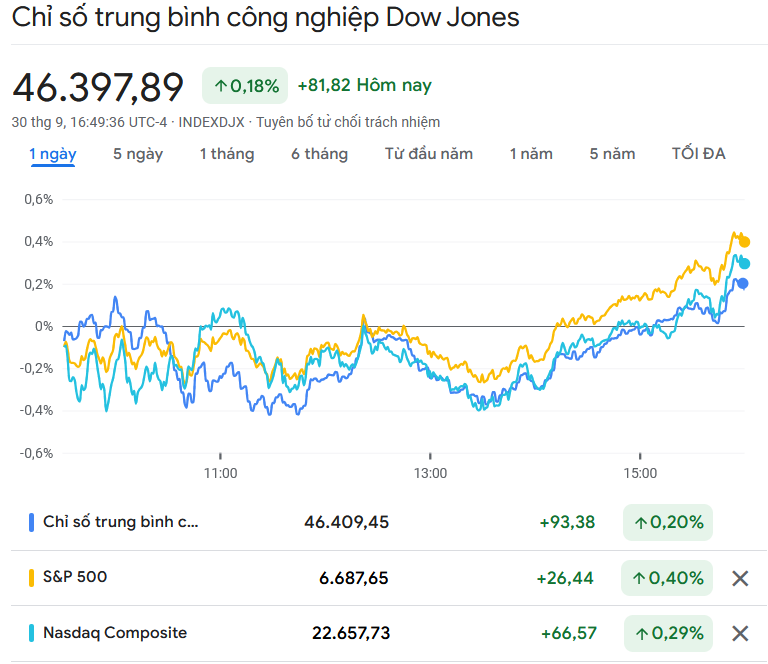Click the yellow S&P 500 legend color bar
The width and height of the screenshot is (768, 664).
[32, 578]
